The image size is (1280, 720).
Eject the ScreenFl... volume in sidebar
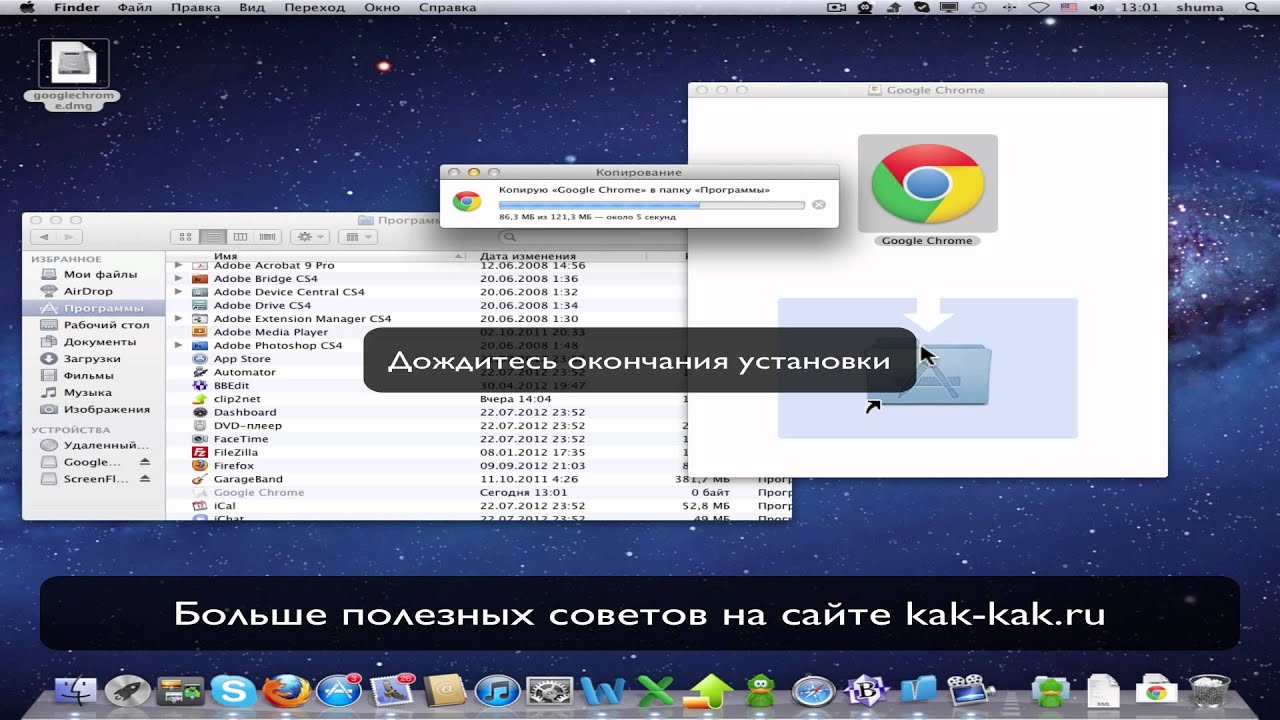point(144,479)
